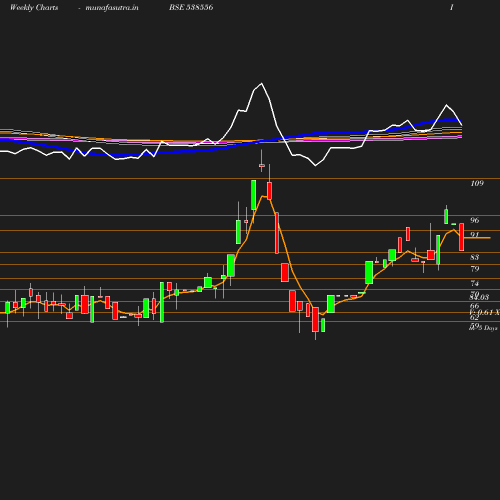This screenshot has width=500, height=500.
Task: Select the 79 price level label
Action: (475, 269)
